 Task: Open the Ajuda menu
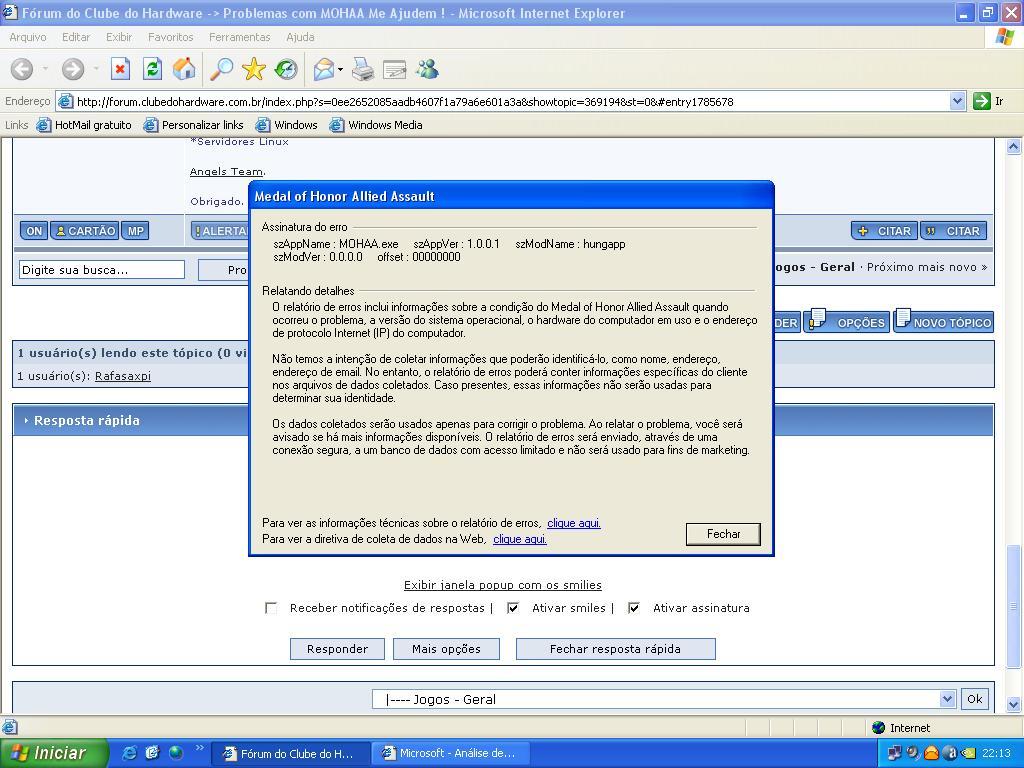pos(300,37)
